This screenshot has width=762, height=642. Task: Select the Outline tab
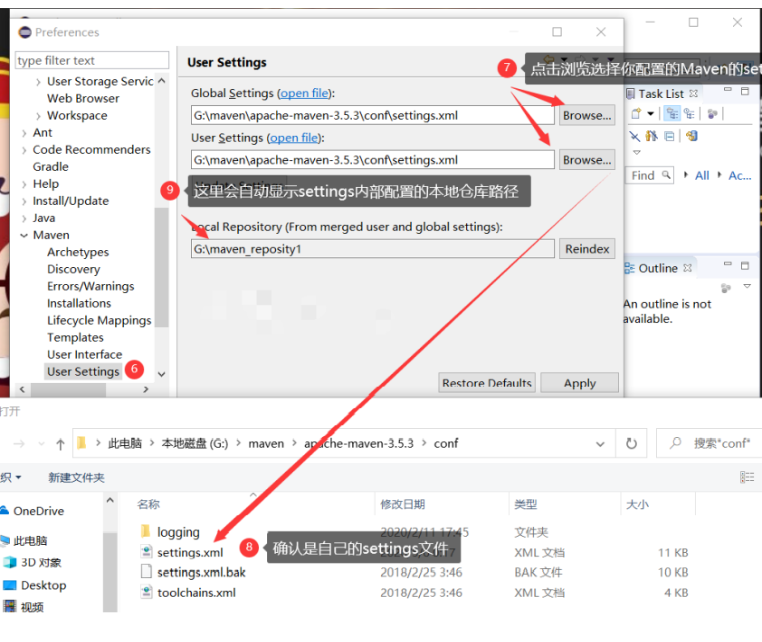(x=658, y=268)
